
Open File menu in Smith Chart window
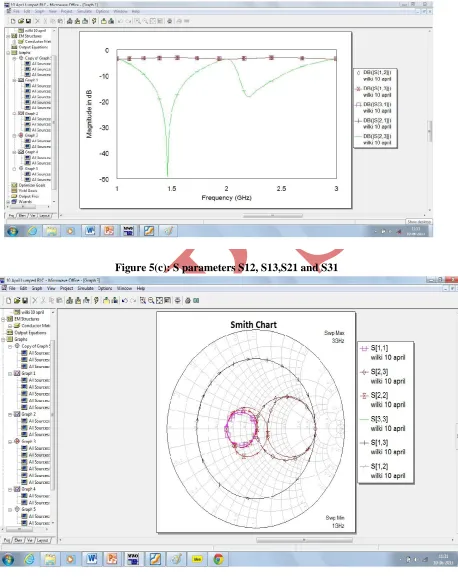[12, 288]
